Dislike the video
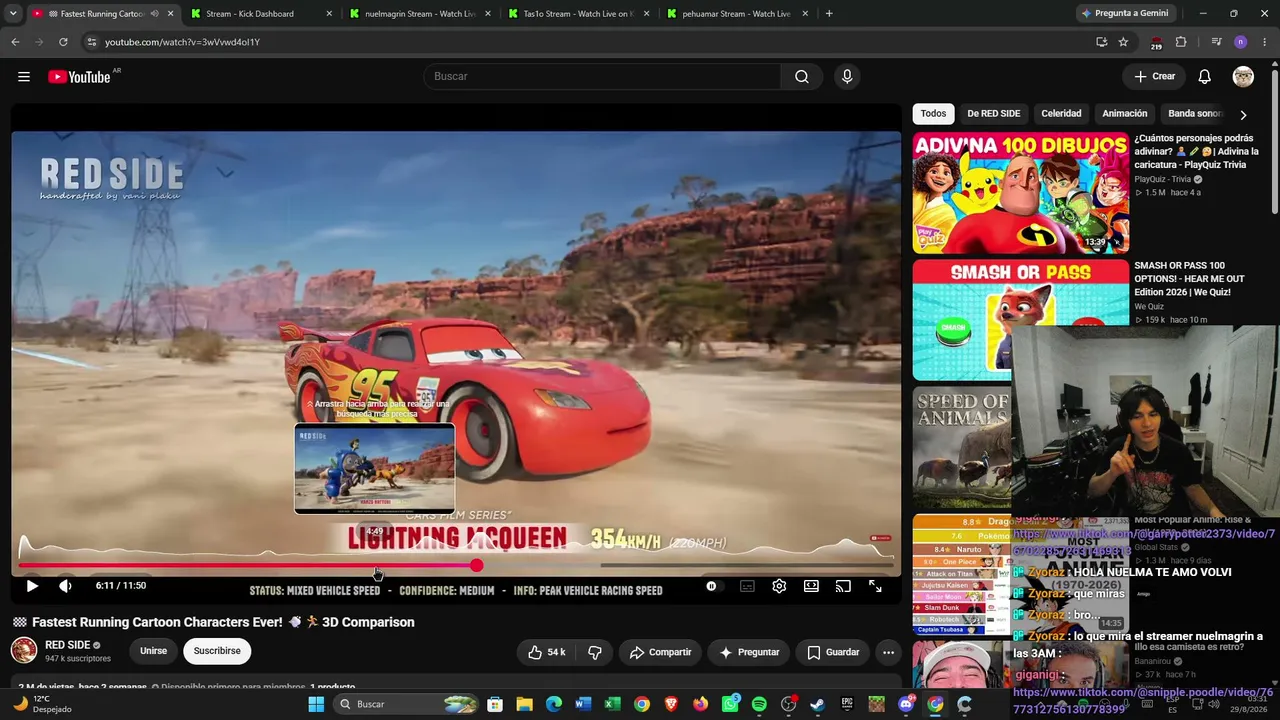This screenshot has width=1280, height=720. (x=595, y=652)
